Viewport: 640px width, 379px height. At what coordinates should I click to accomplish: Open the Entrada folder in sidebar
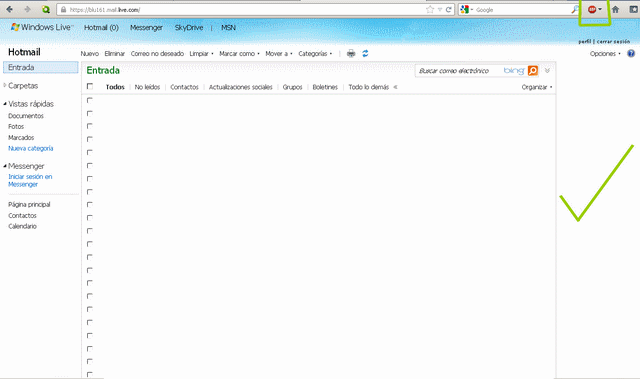(40, 67)
